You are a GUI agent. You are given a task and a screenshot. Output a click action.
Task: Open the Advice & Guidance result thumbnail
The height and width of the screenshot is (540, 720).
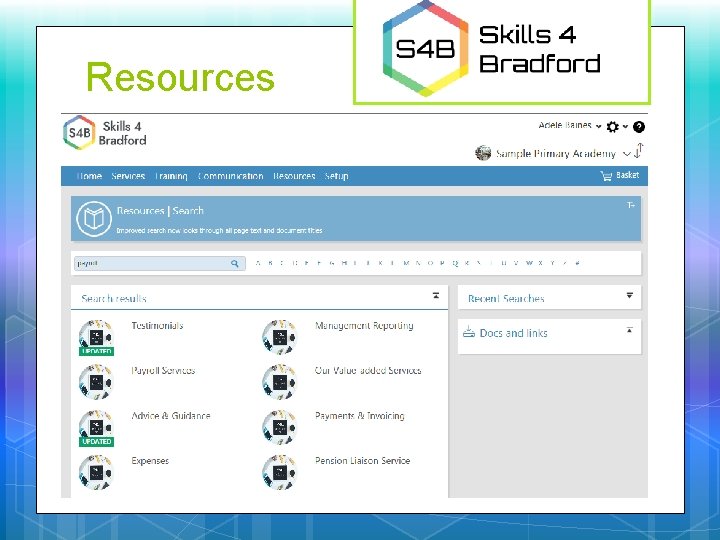96,428
